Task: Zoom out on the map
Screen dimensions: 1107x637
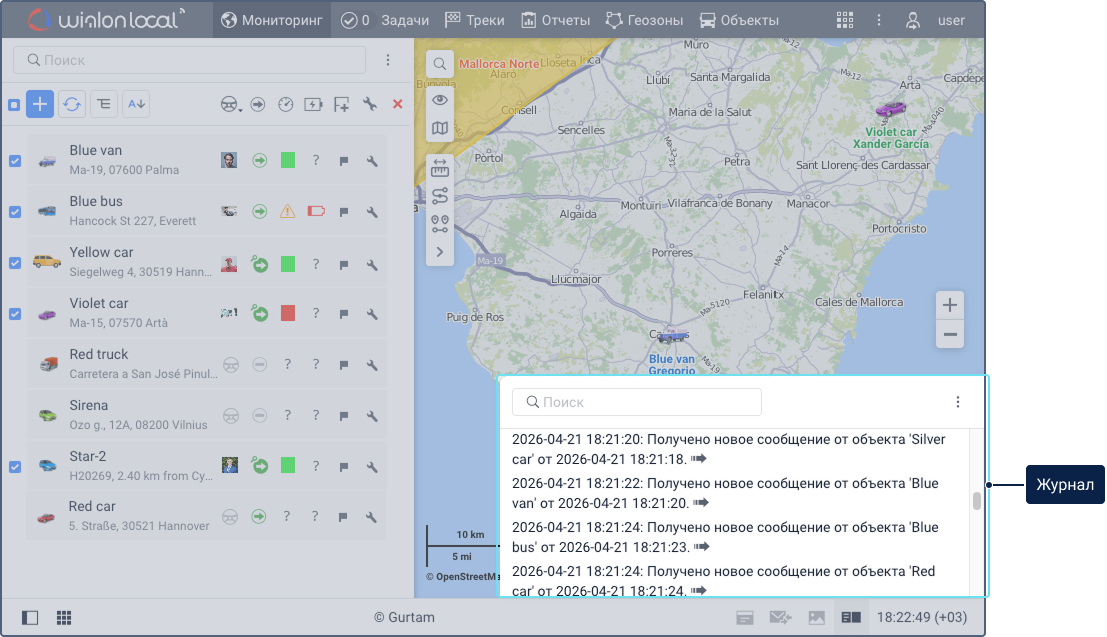Action: [x=950, y=335]
